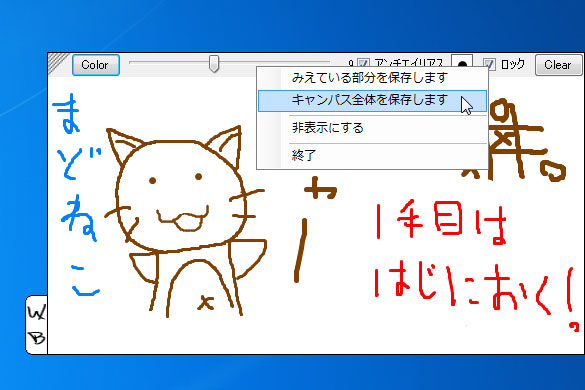585x390 pixels.
Task: Click the WB side tab handle
Action: pos(37,325)
